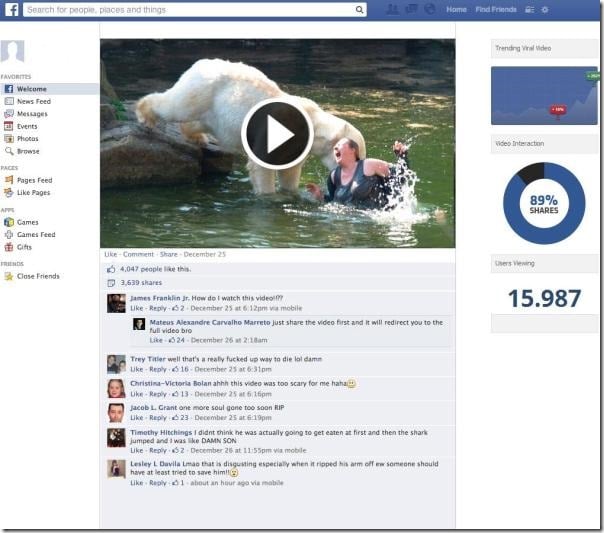Click the Gifts present icon
604x533 pixels.
8,247
